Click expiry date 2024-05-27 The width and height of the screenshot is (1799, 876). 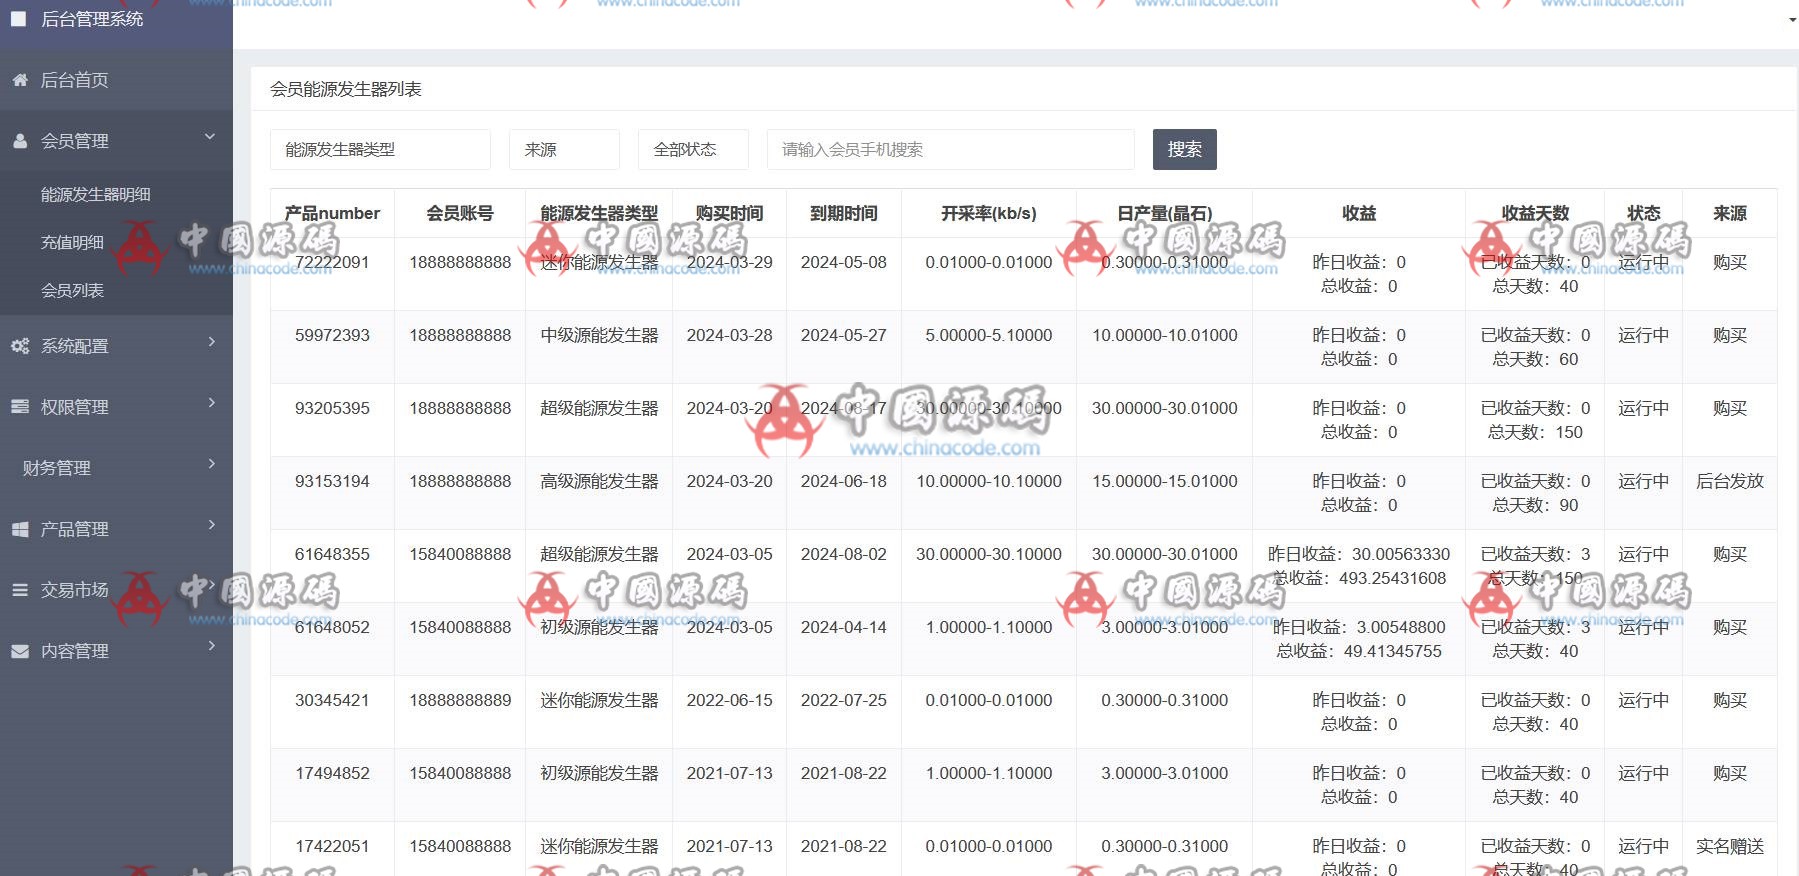tap(843, 335)
